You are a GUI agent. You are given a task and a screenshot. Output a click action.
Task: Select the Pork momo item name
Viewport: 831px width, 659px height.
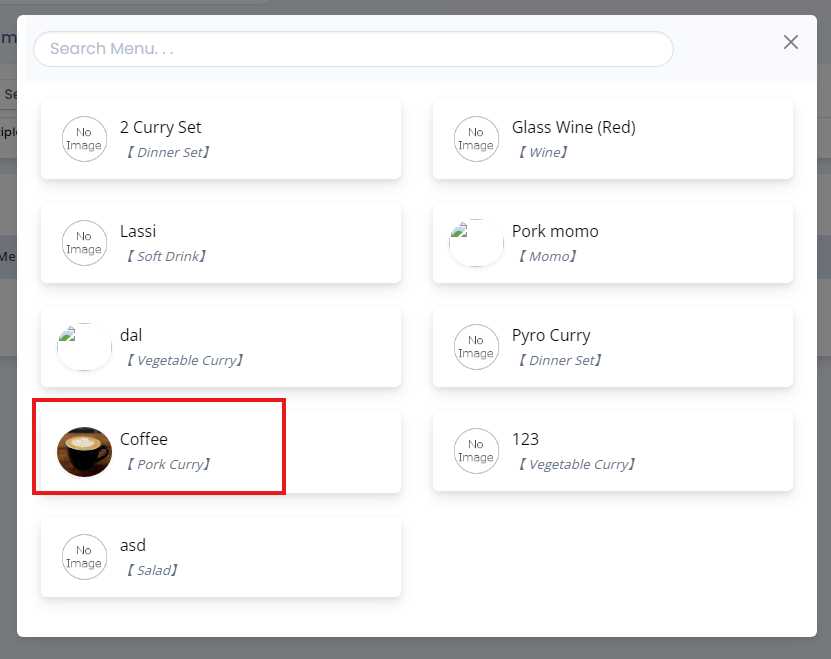tap(555, 231)
